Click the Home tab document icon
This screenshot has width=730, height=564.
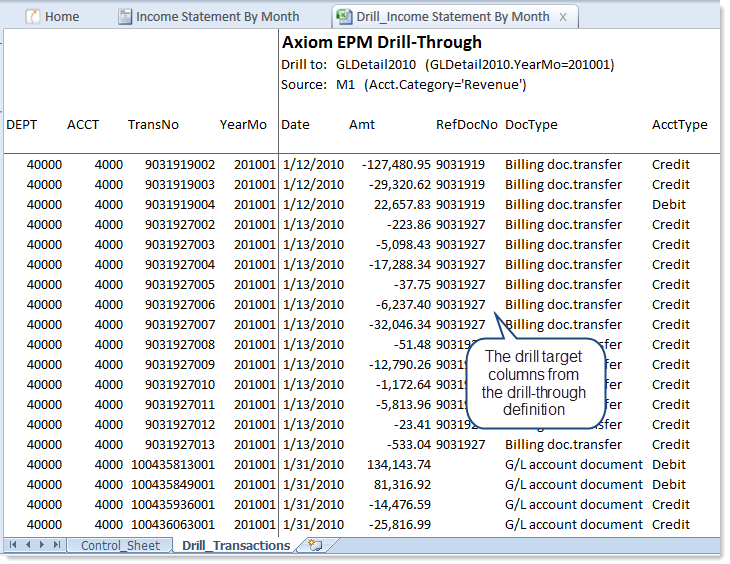(33, 17)
